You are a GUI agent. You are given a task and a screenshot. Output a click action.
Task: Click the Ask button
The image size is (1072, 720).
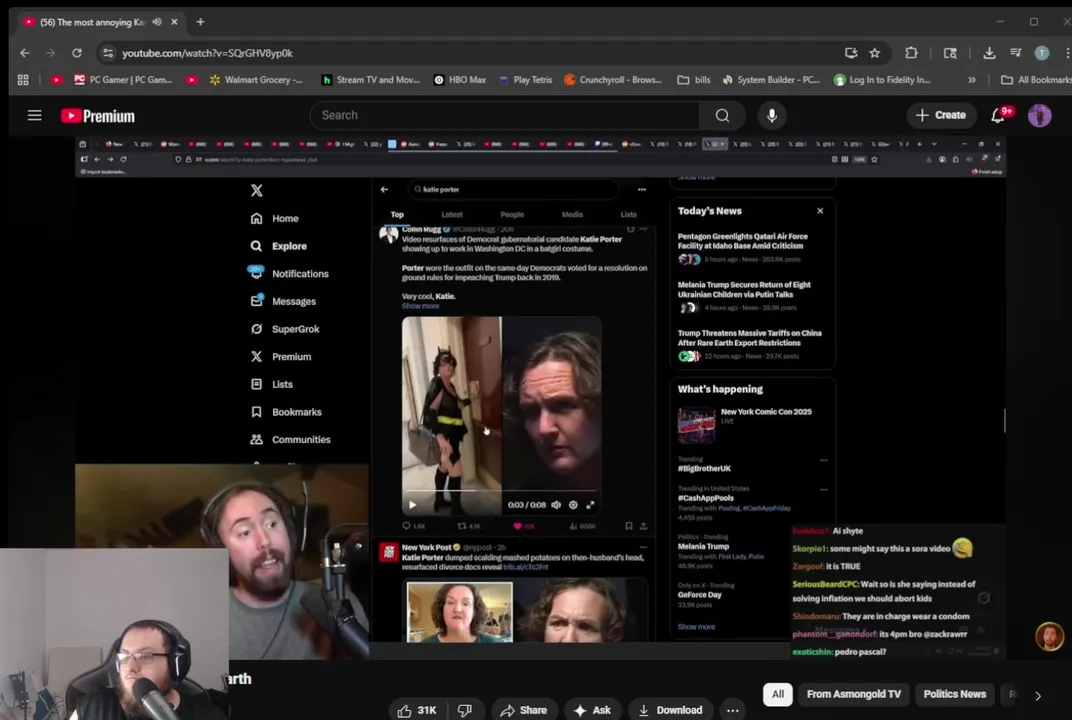[593, 710]
